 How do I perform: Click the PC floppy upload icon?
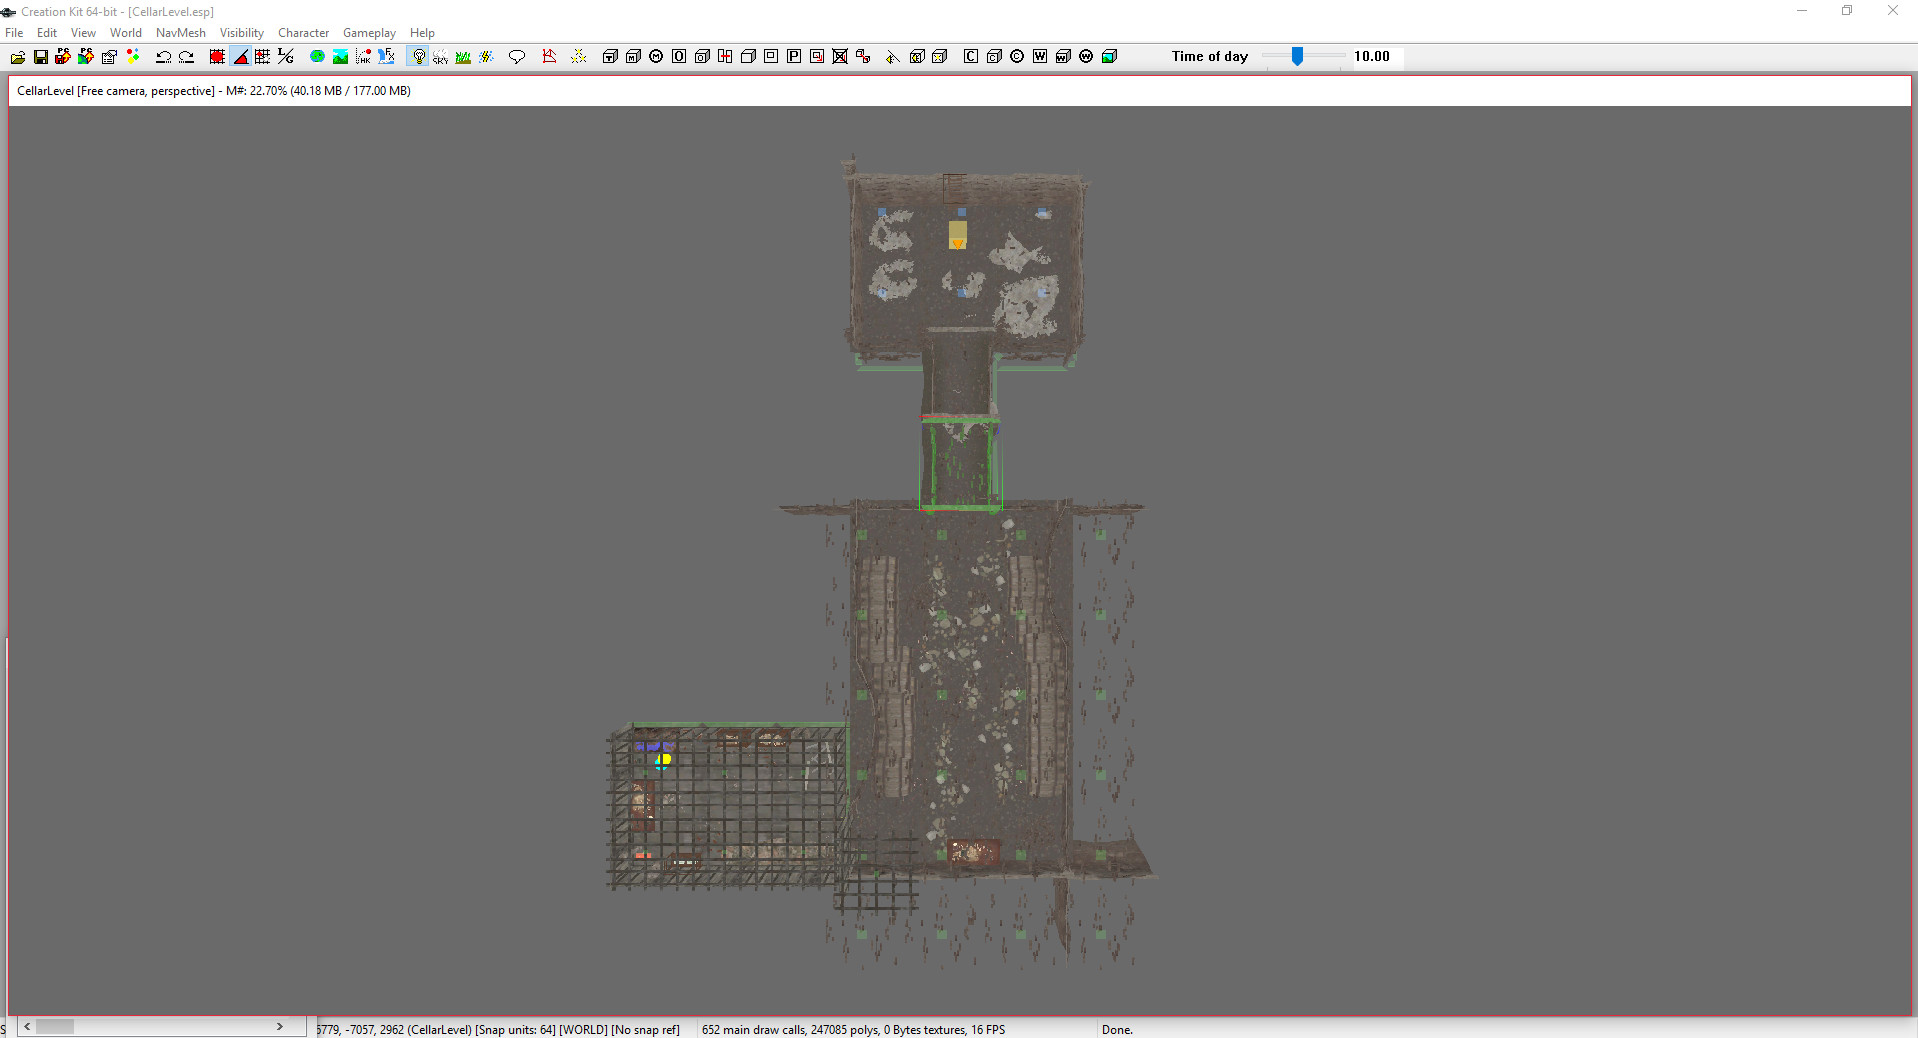pyautogui.click(x=63, y=57)
